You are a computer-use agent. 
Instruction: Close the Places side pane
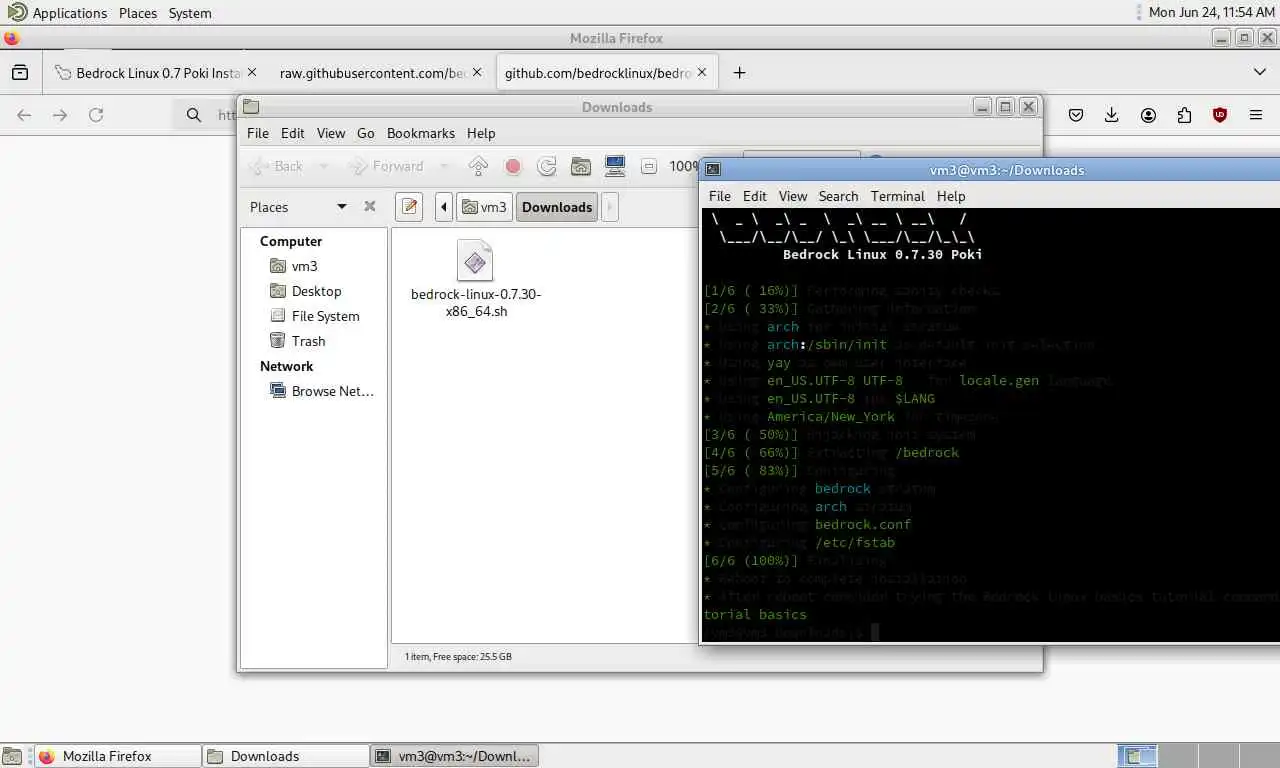tap(370, 206)
